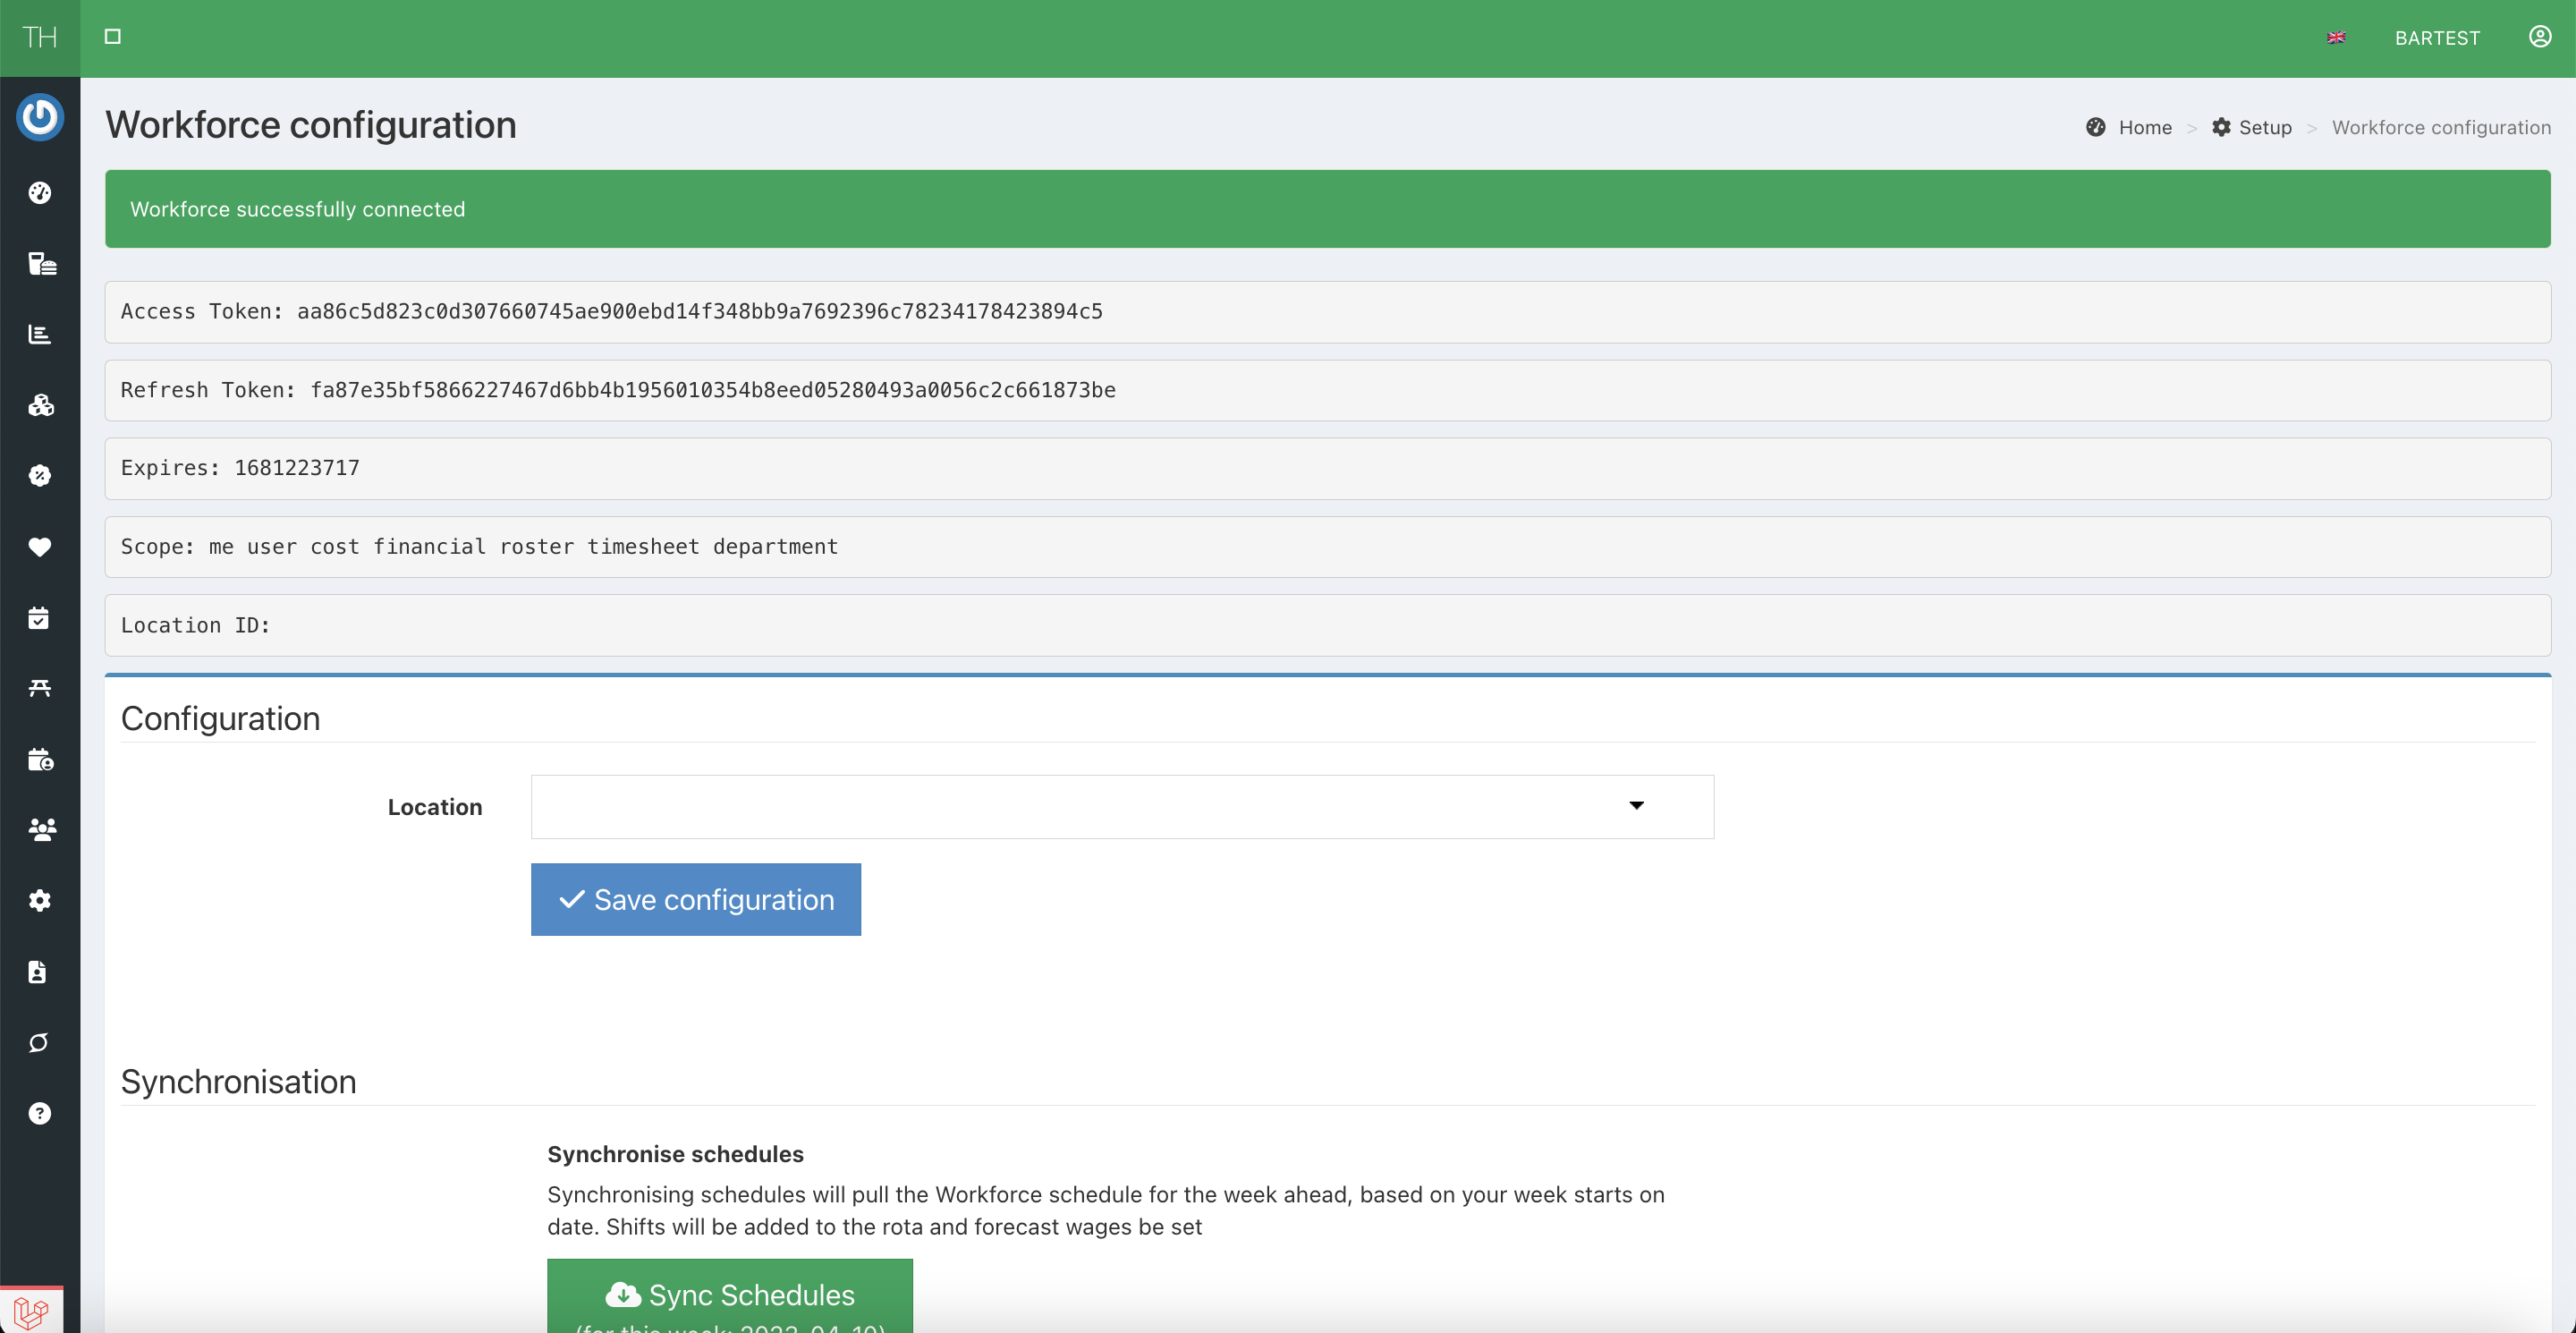Open the dashboard gauge sidebar icon
The image size is (2576, 1333).
tap(40, 193)
